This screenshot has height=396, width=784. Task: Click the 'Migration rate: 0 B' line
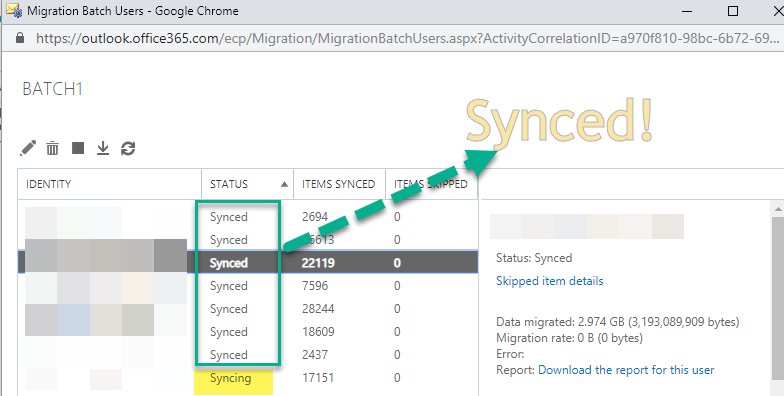click(569, 338)
